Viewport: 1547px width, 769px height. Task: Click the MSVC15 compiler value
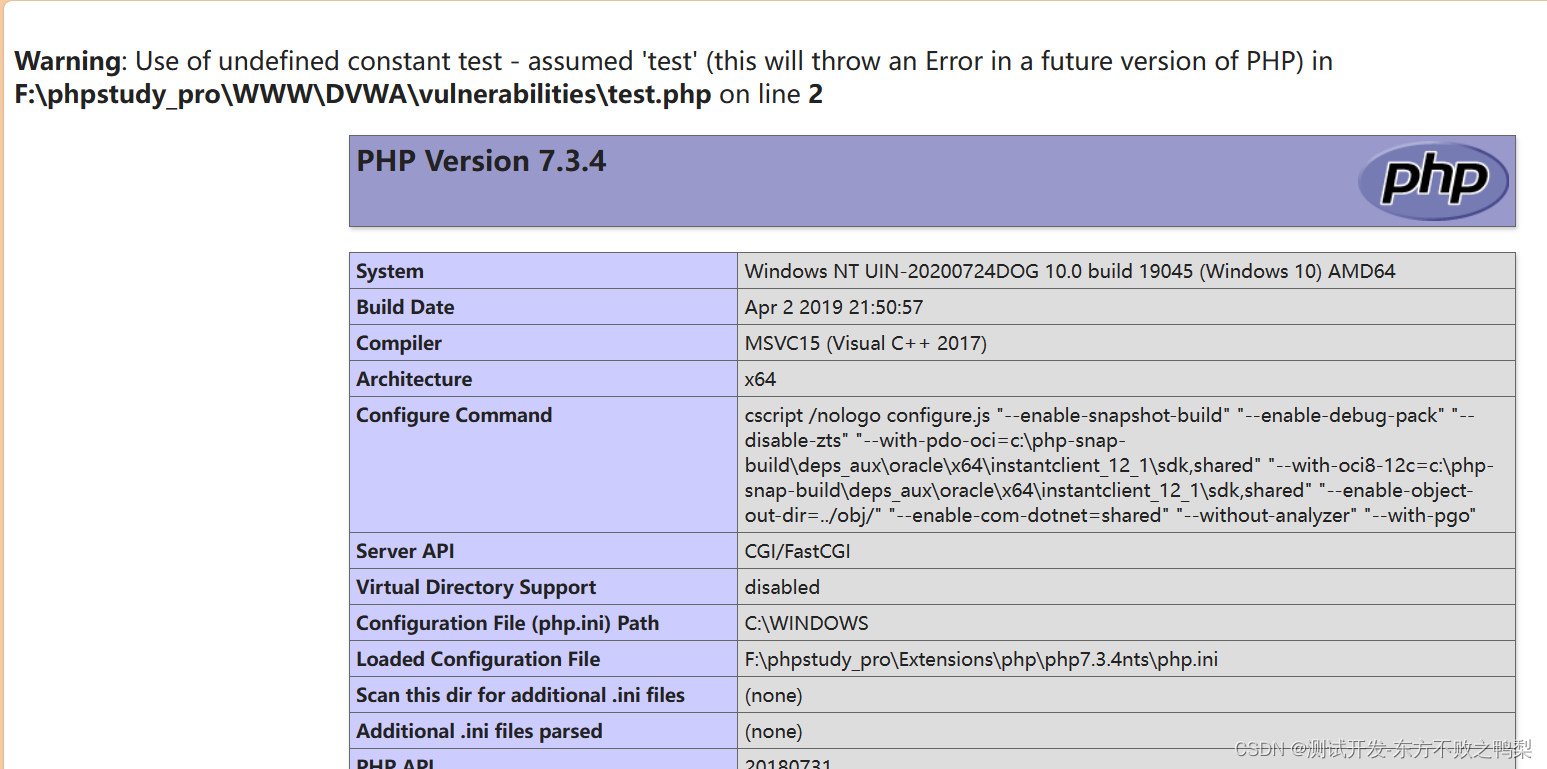pyautogui.click(x=865, y=343)
